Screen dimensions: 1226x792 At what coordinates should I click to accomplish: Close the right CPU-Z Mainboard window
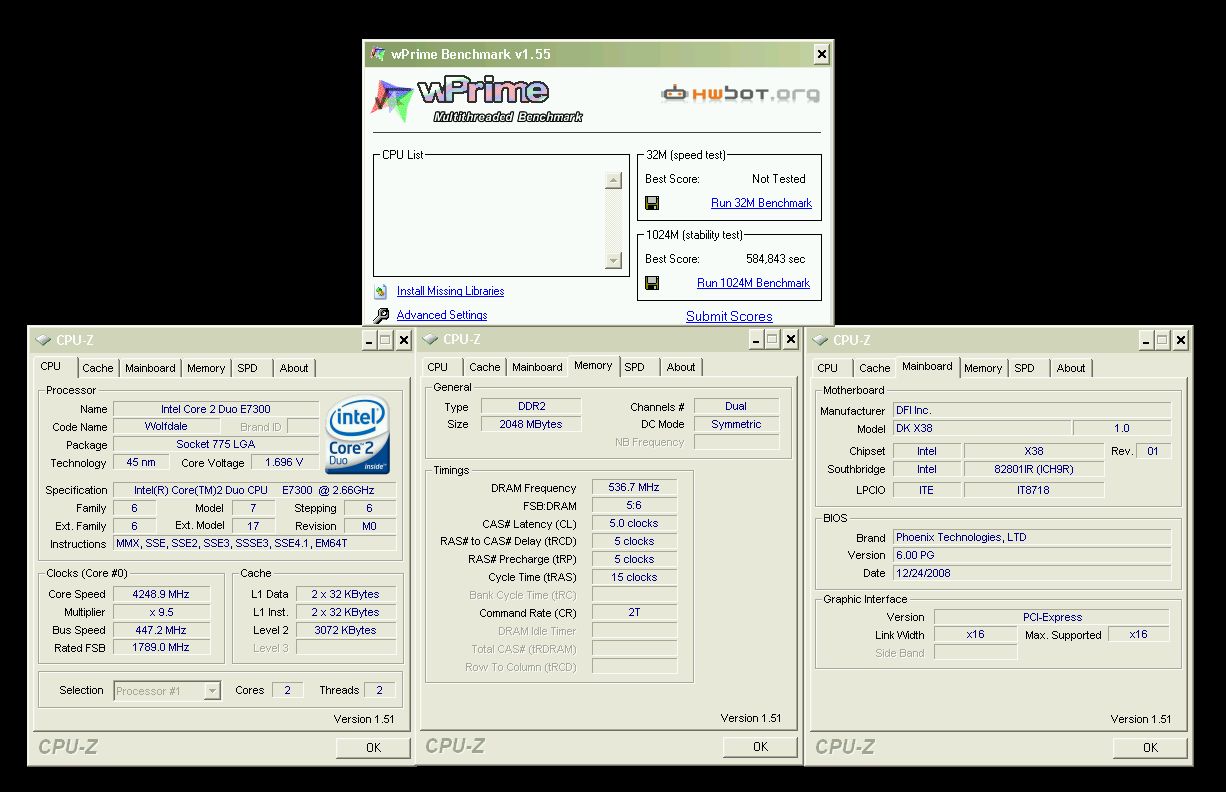pyautogui.click(x=1180, y=340)
